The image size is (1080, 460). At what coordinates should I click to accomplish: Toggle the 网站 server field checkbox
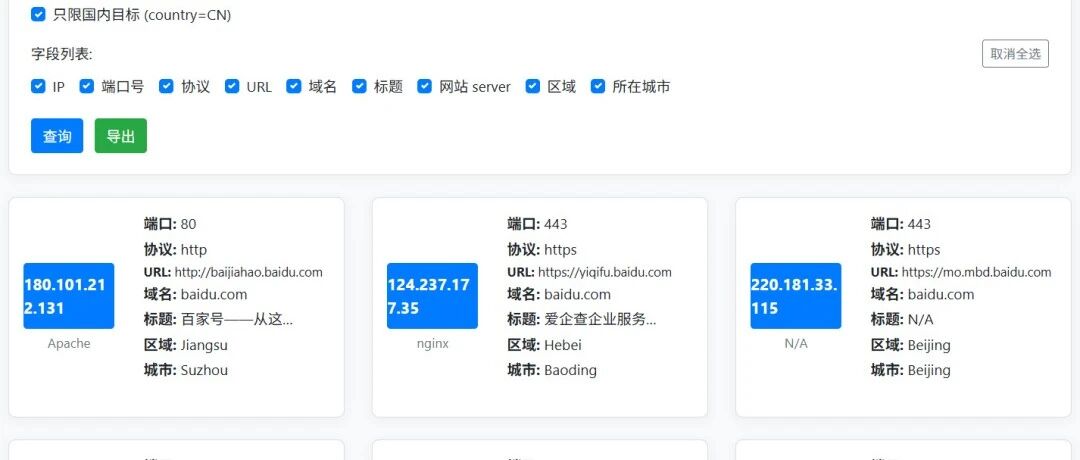425,86
